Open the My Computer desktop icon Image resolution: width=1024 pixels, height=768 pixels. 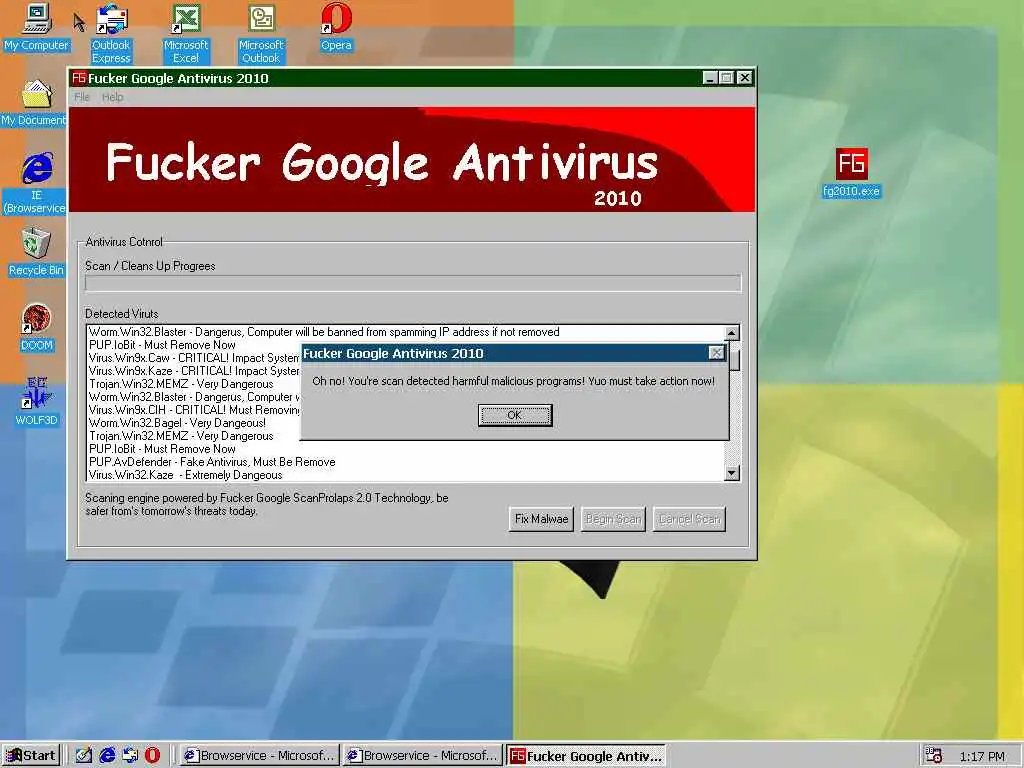click(x=37, y=27)
